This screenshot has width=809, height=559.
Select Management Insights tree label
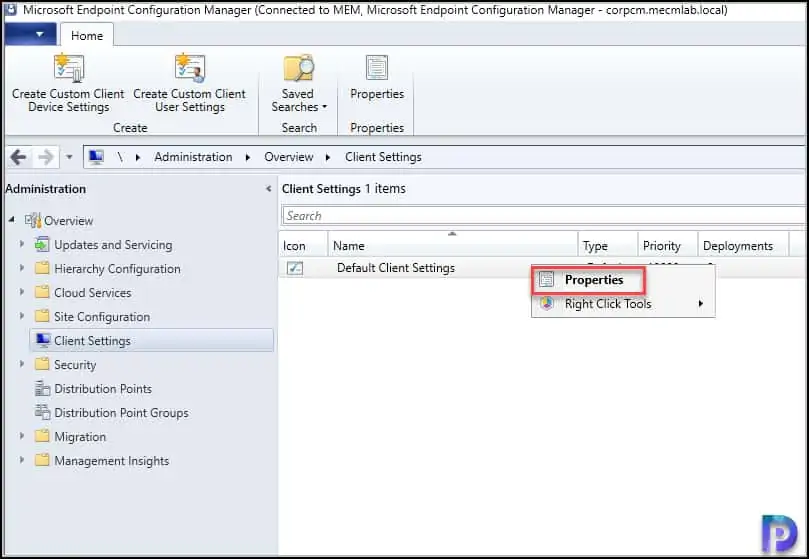(x=111, y=460)
